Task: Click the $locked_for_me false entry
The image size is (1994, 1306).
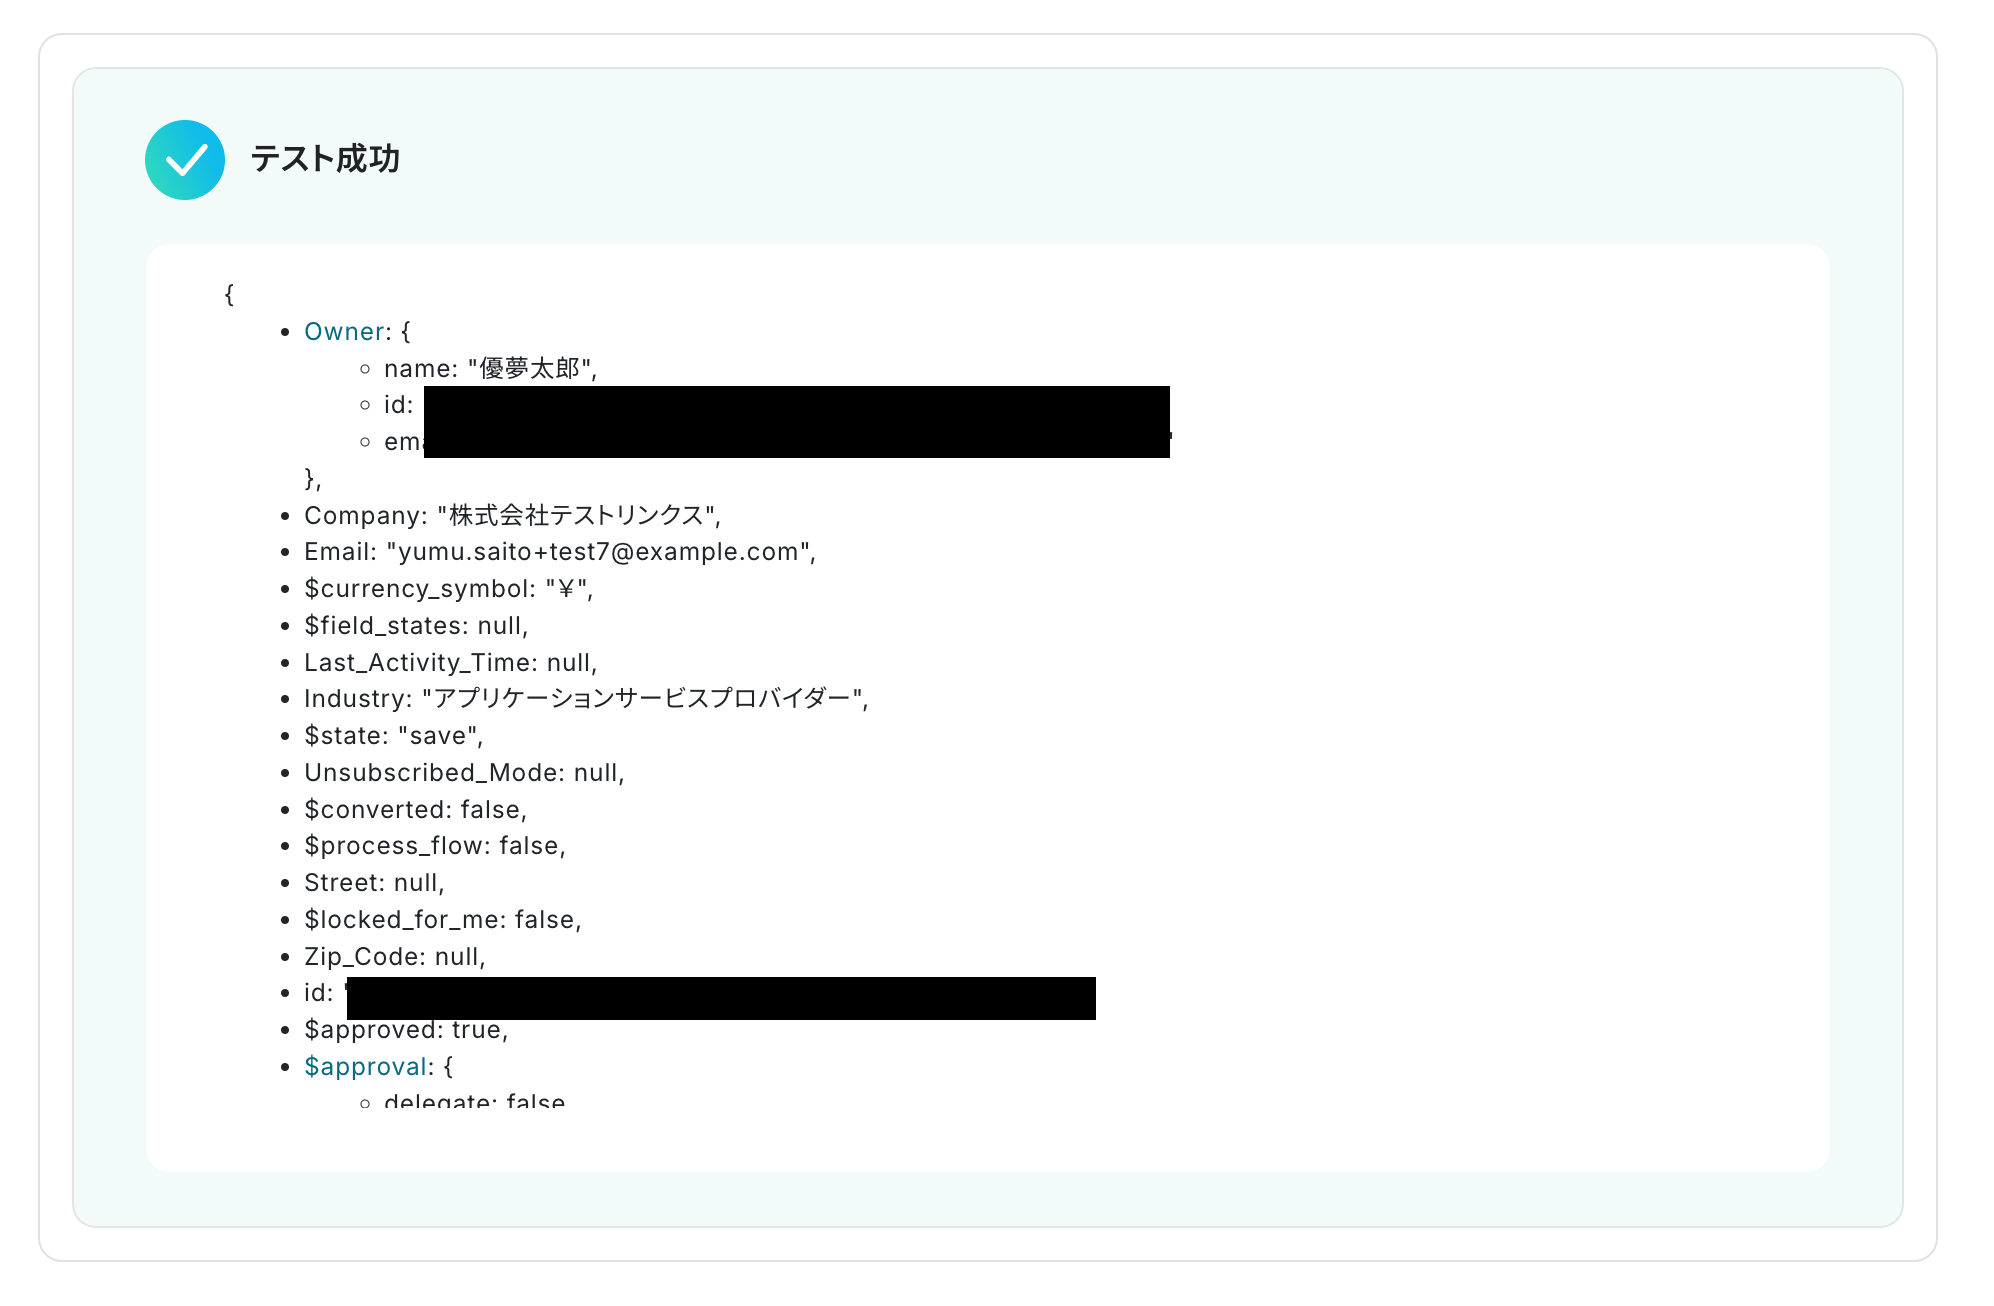Action: pos(442,920)
